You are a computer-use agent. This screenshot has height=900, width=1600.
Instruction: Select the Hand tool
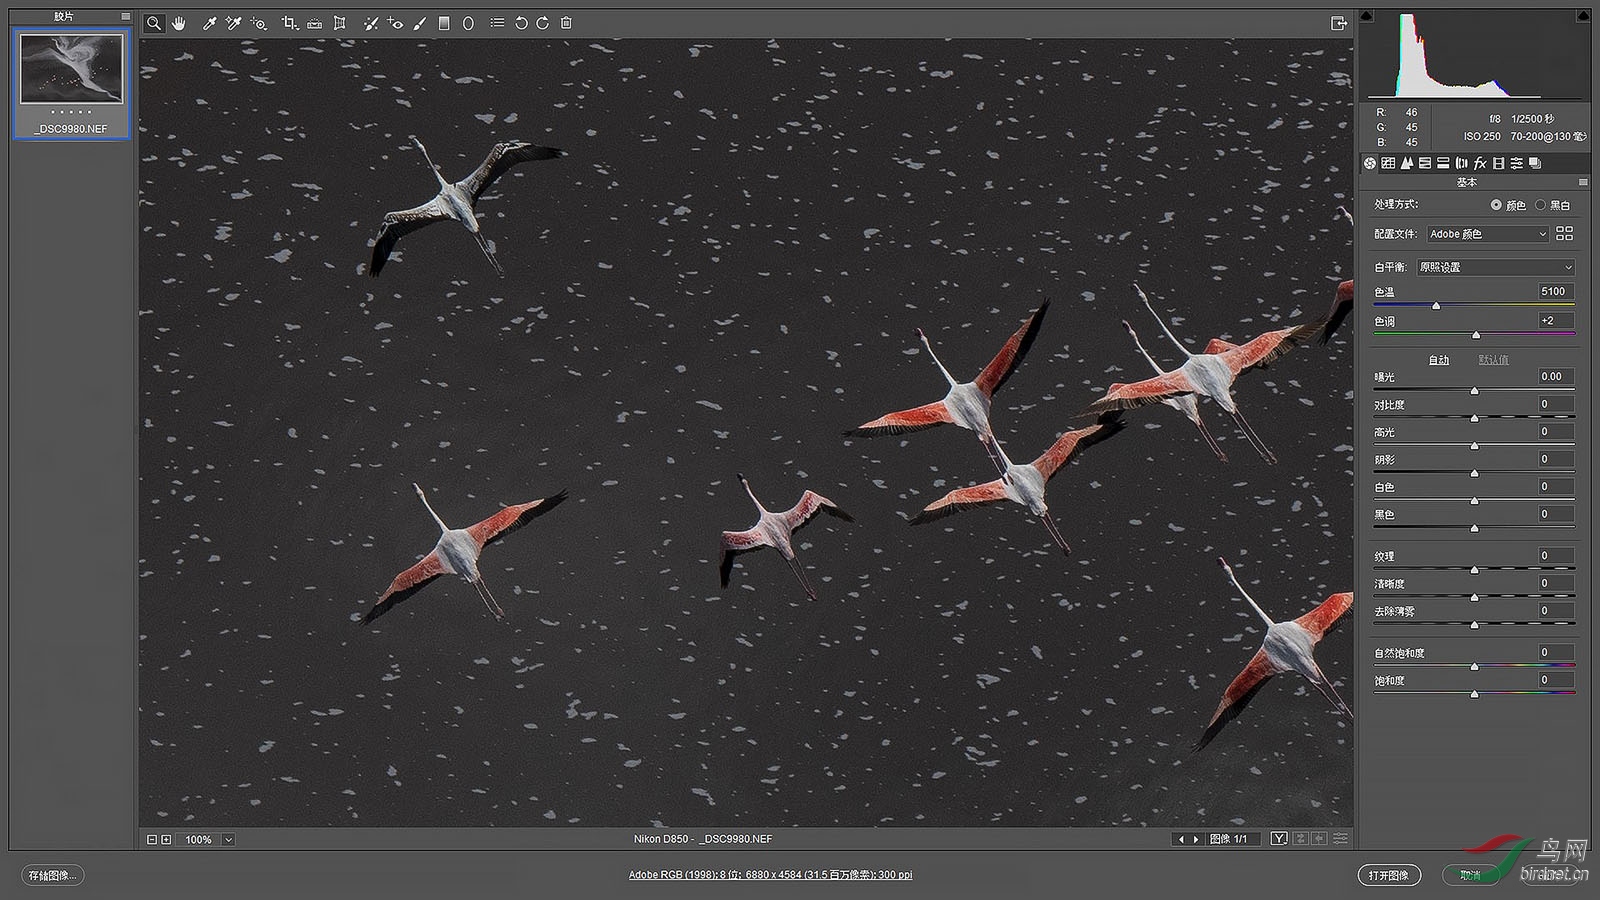(x=179, y=23)
